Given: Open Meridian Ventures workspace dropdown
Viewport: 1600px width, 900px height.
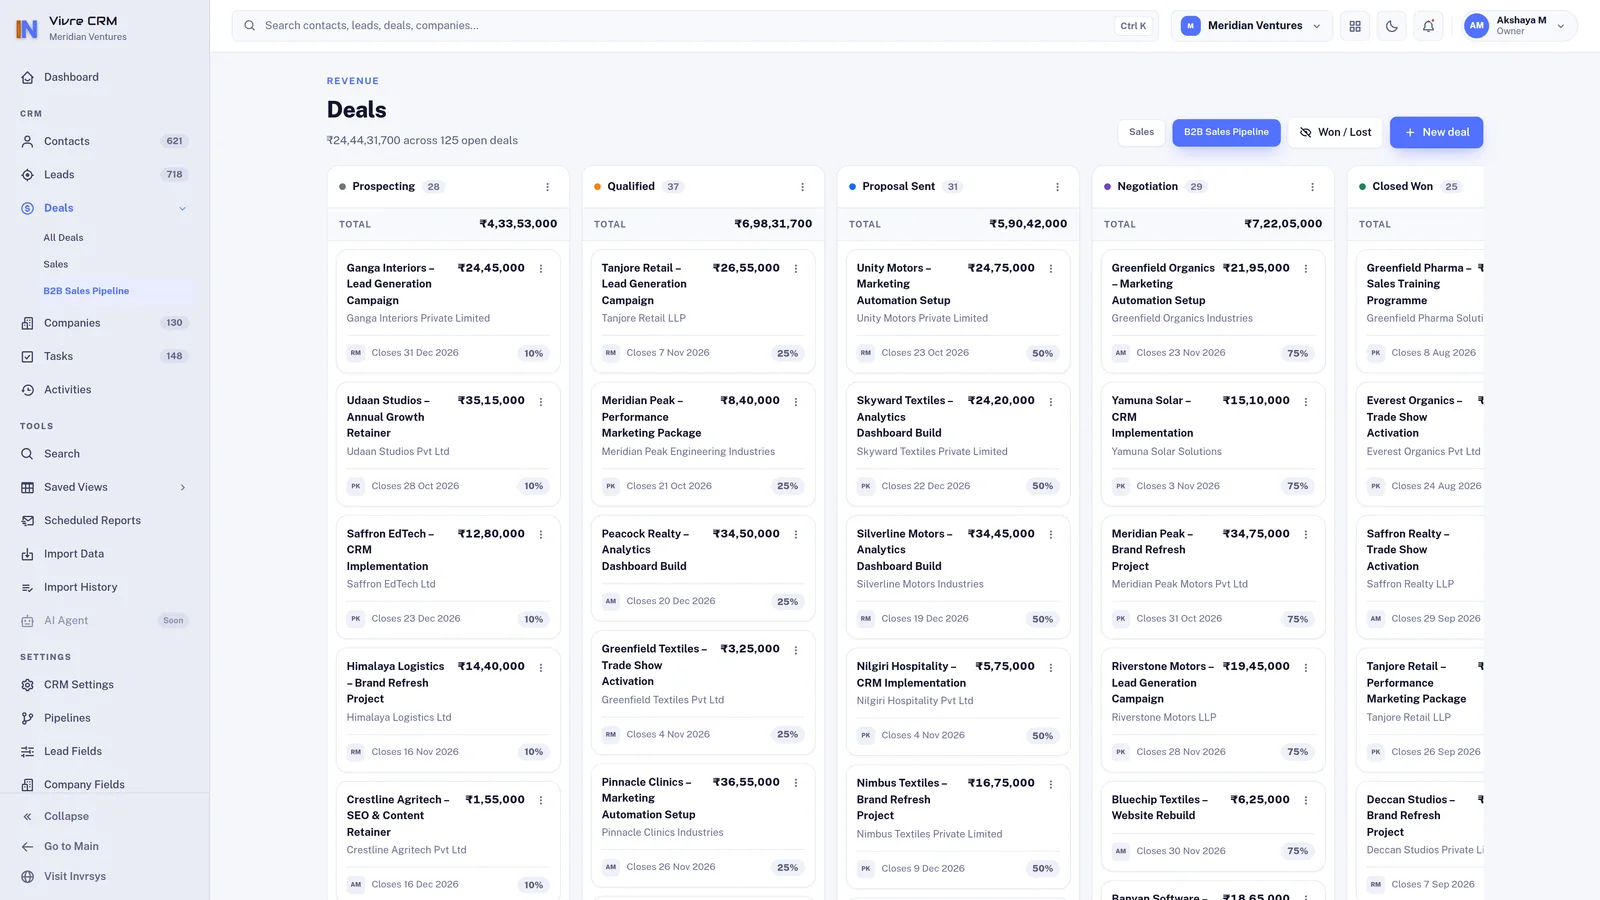Looking at the screenshot, I should click(x=1251, y=26).
